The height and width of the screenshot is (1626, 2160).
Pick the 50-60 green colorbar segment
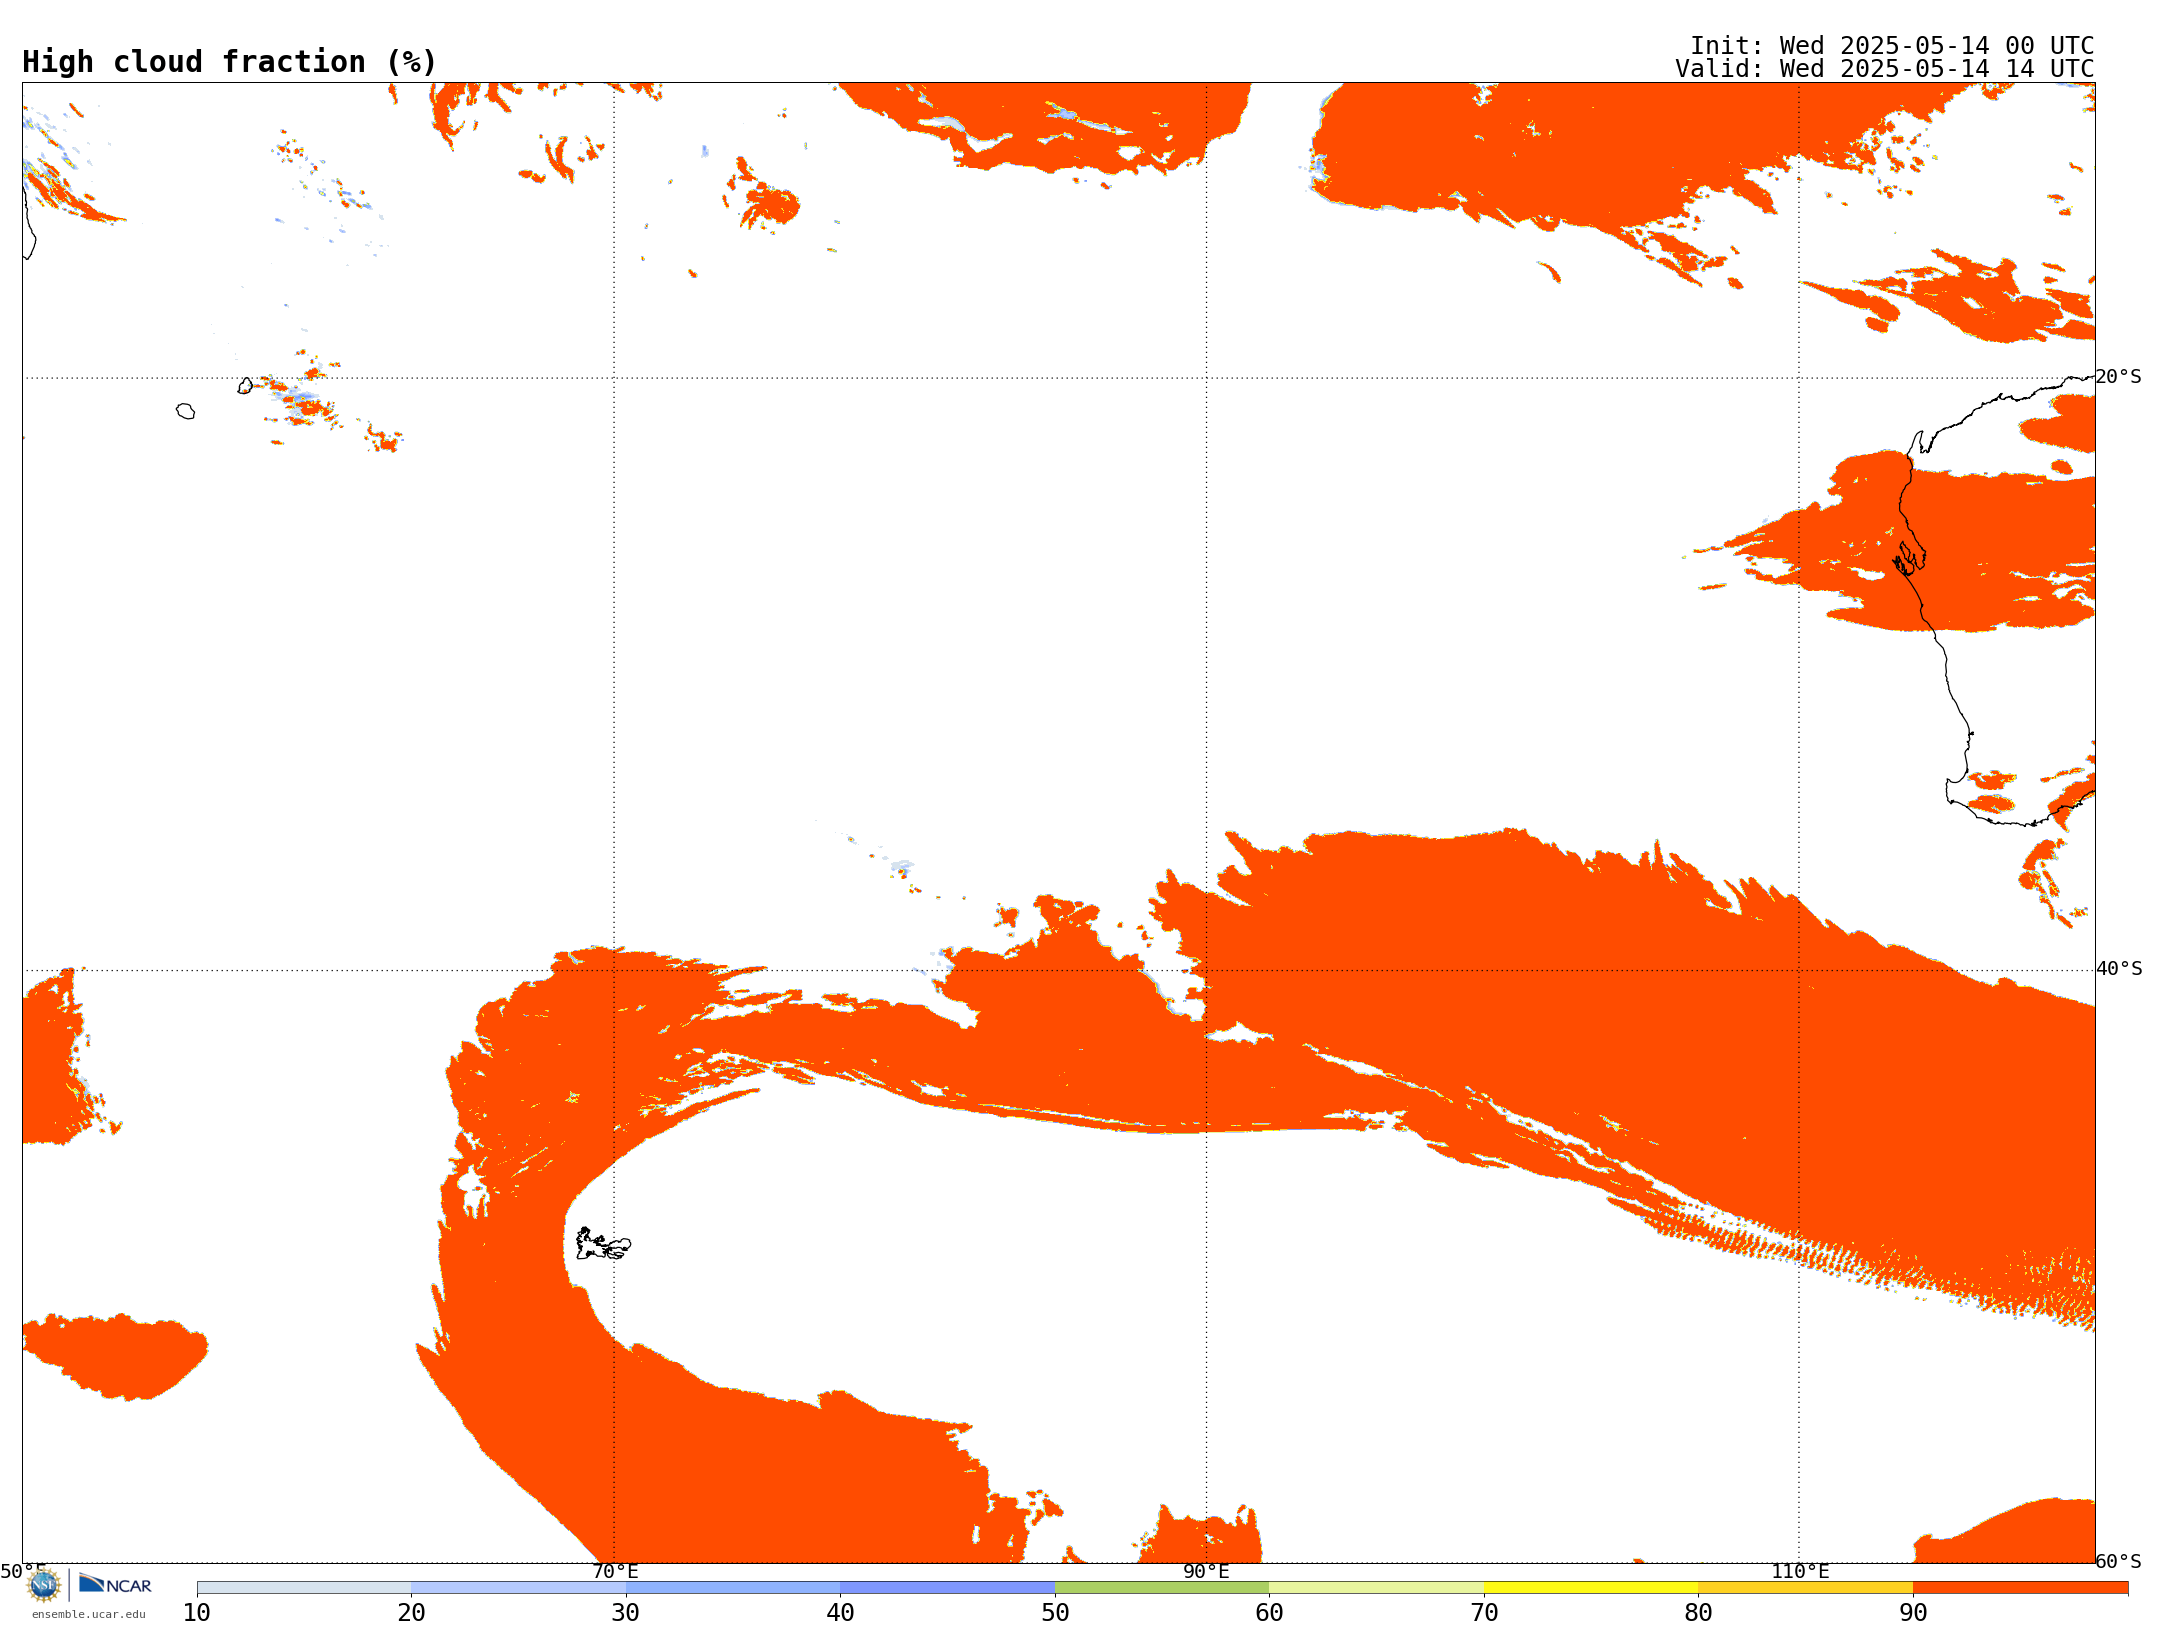1162,1588
